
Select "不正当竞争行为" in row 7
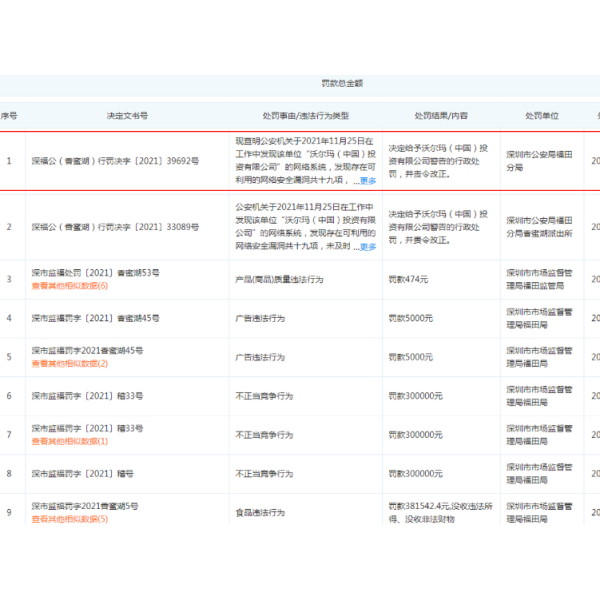point(264,435)
